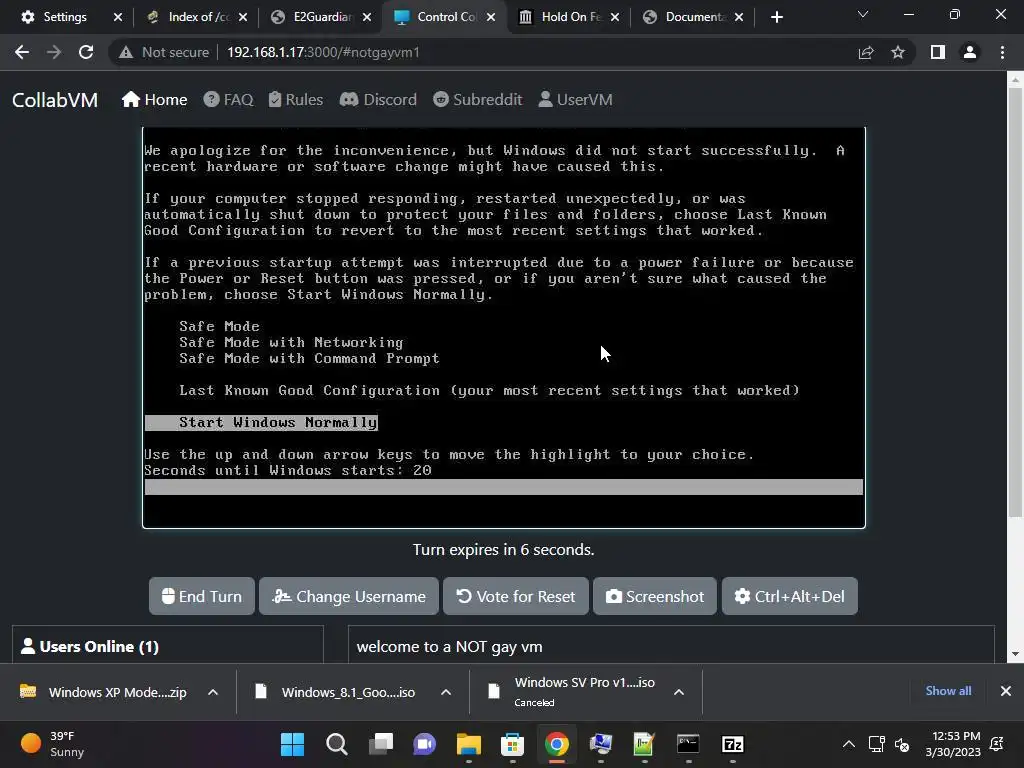Image resolution: width=1024 pixels, height=768 pixels.
Task: Expand Windows_8.1 iso download options
Action: [x=446, y=692]
